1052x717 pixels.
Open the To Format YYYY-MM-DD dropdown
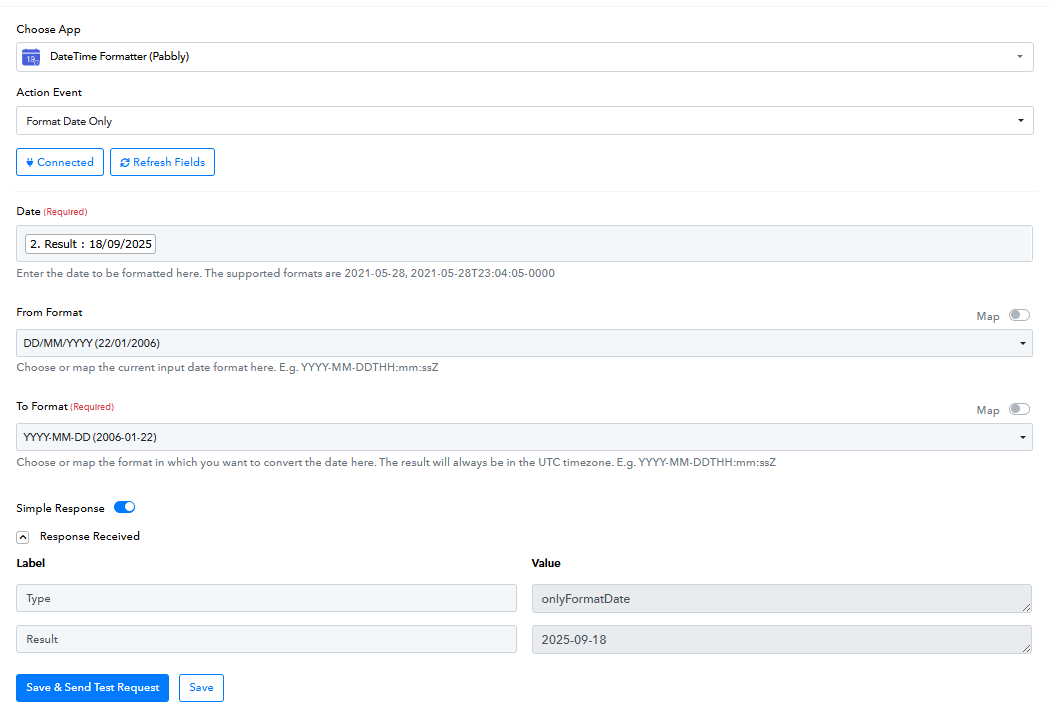click(525, 437)
